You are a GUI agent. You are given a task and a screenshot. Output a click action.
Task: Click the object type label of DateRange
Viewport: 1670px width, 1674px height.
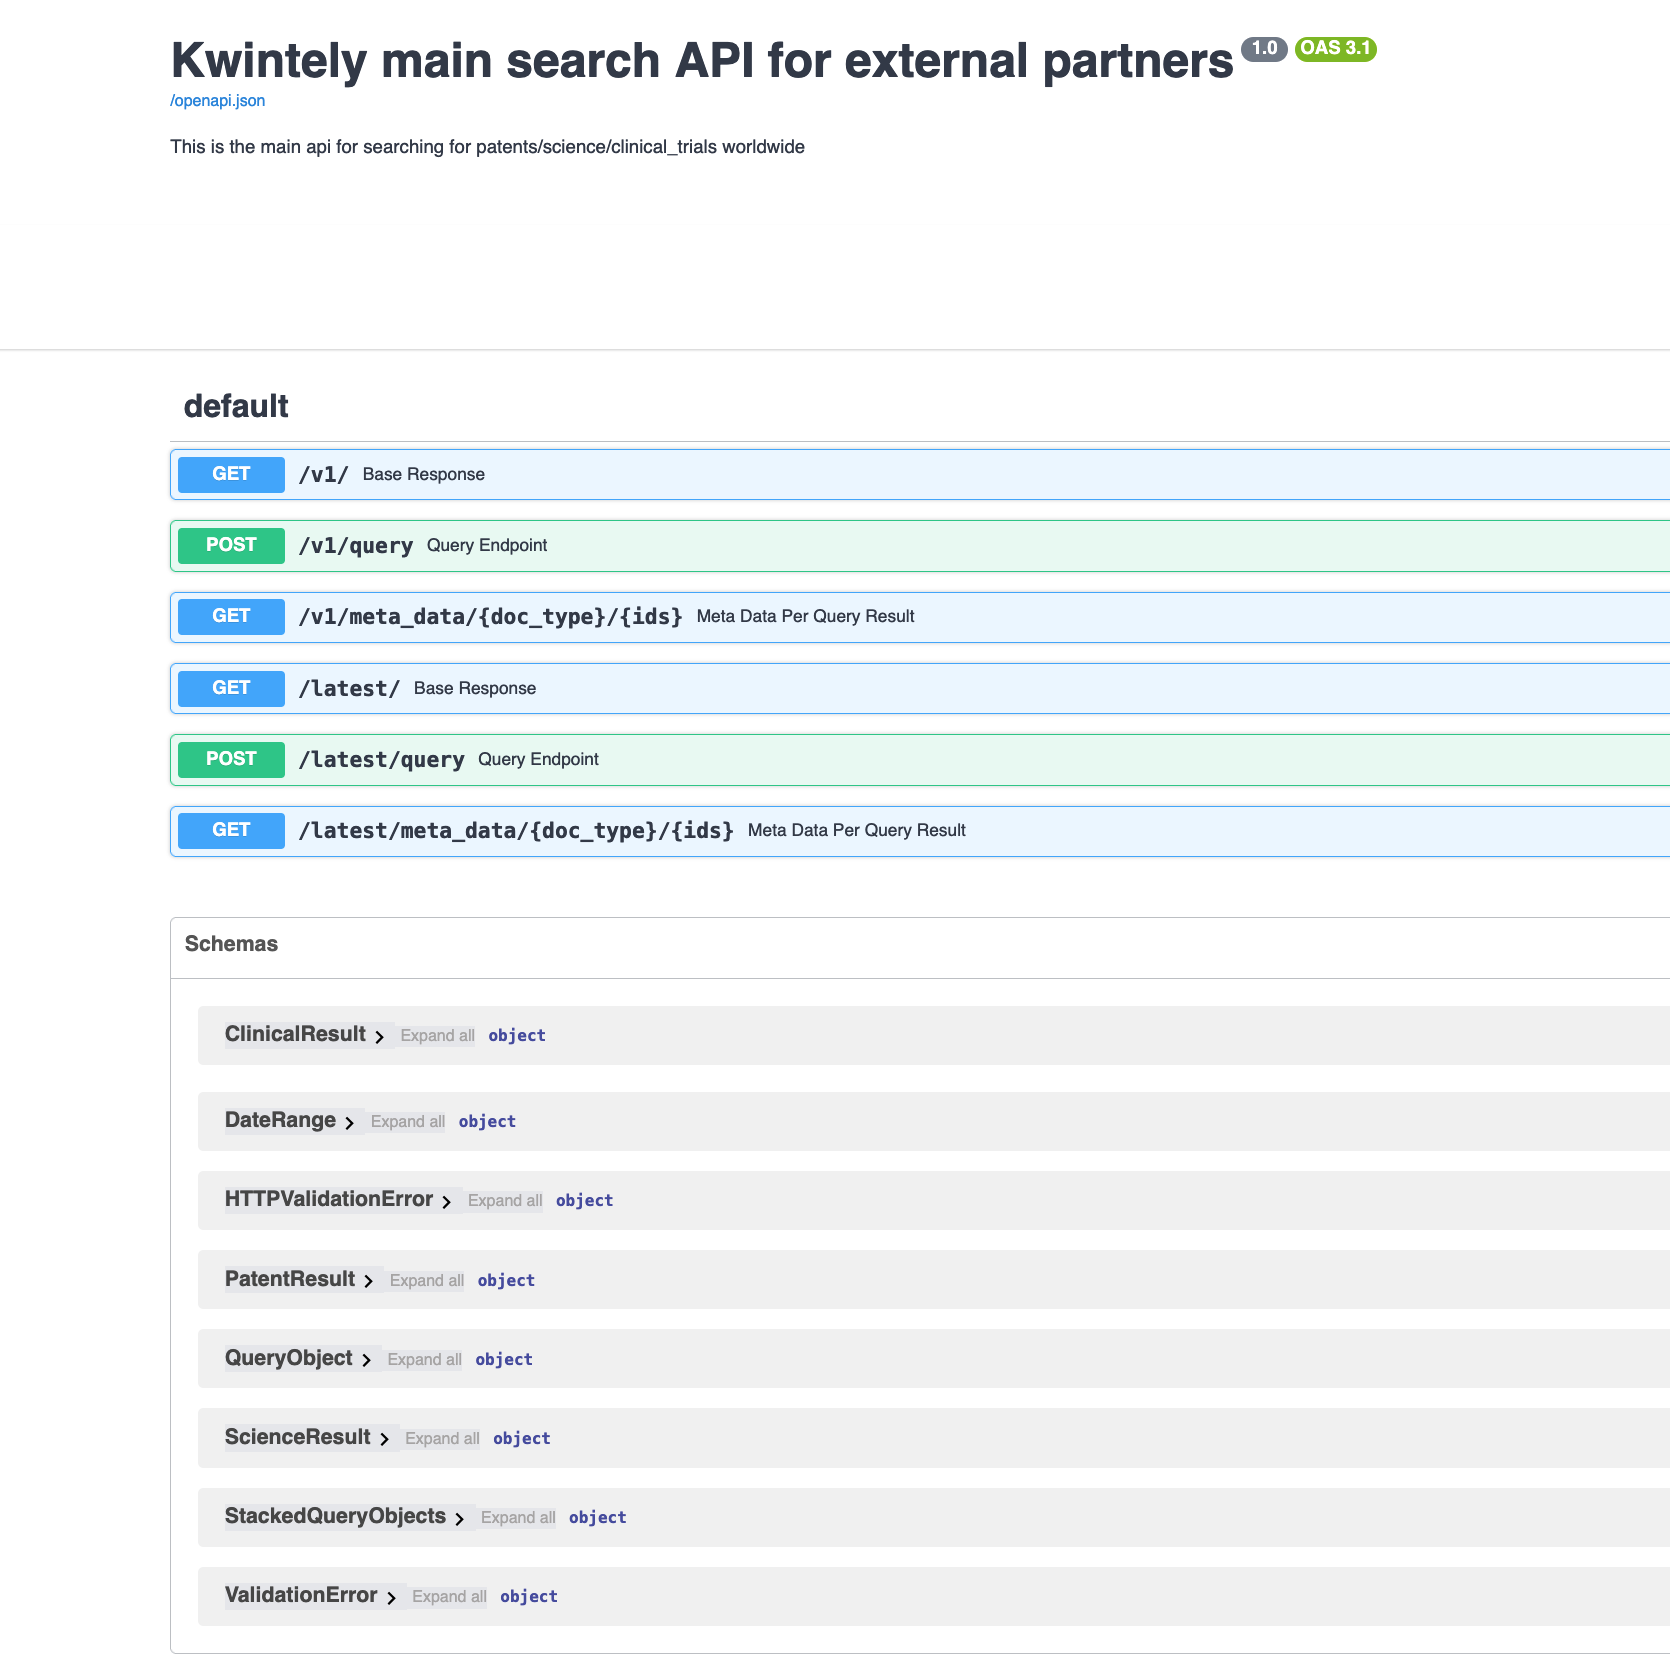tap(487, 1122)
